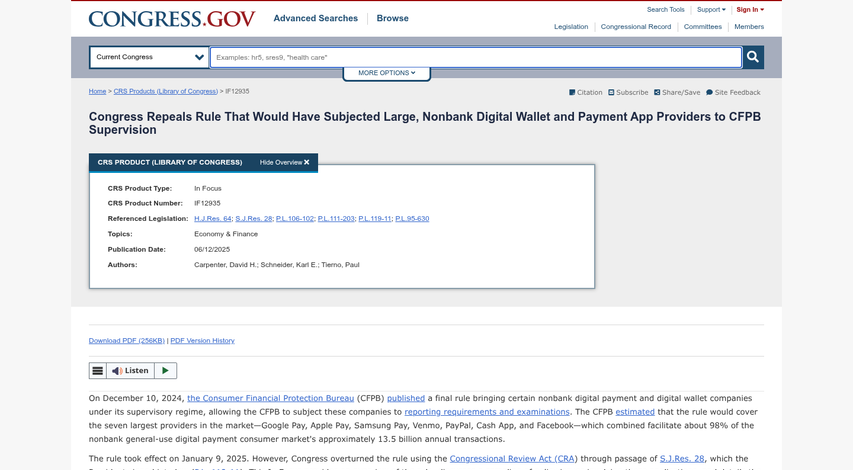Go to Members section
Screen dimensions: 853x470
click(749, 27)
